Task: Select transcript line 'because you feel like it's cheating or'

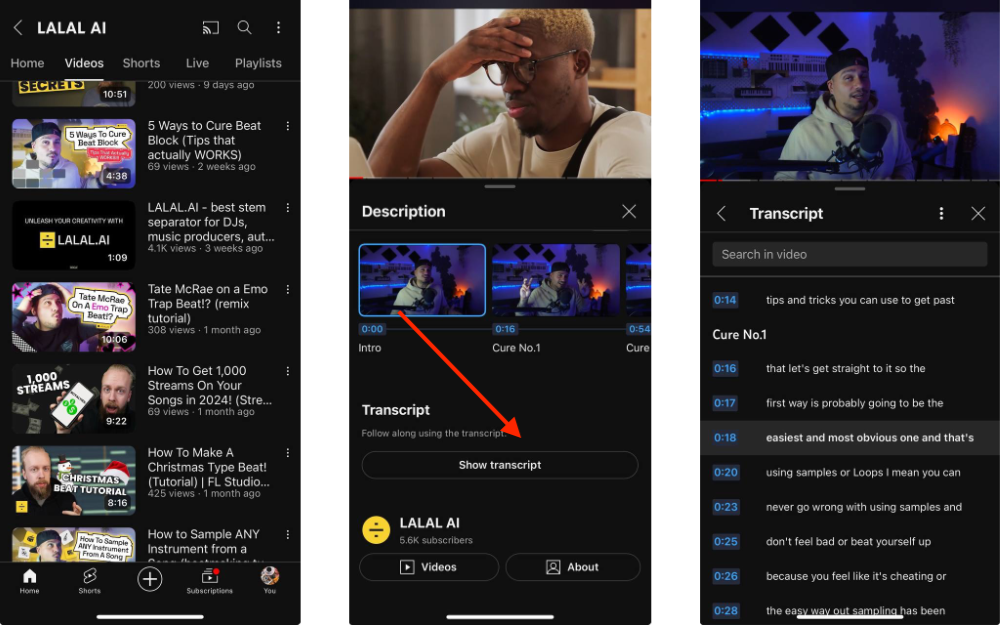Action: [856, 576]
